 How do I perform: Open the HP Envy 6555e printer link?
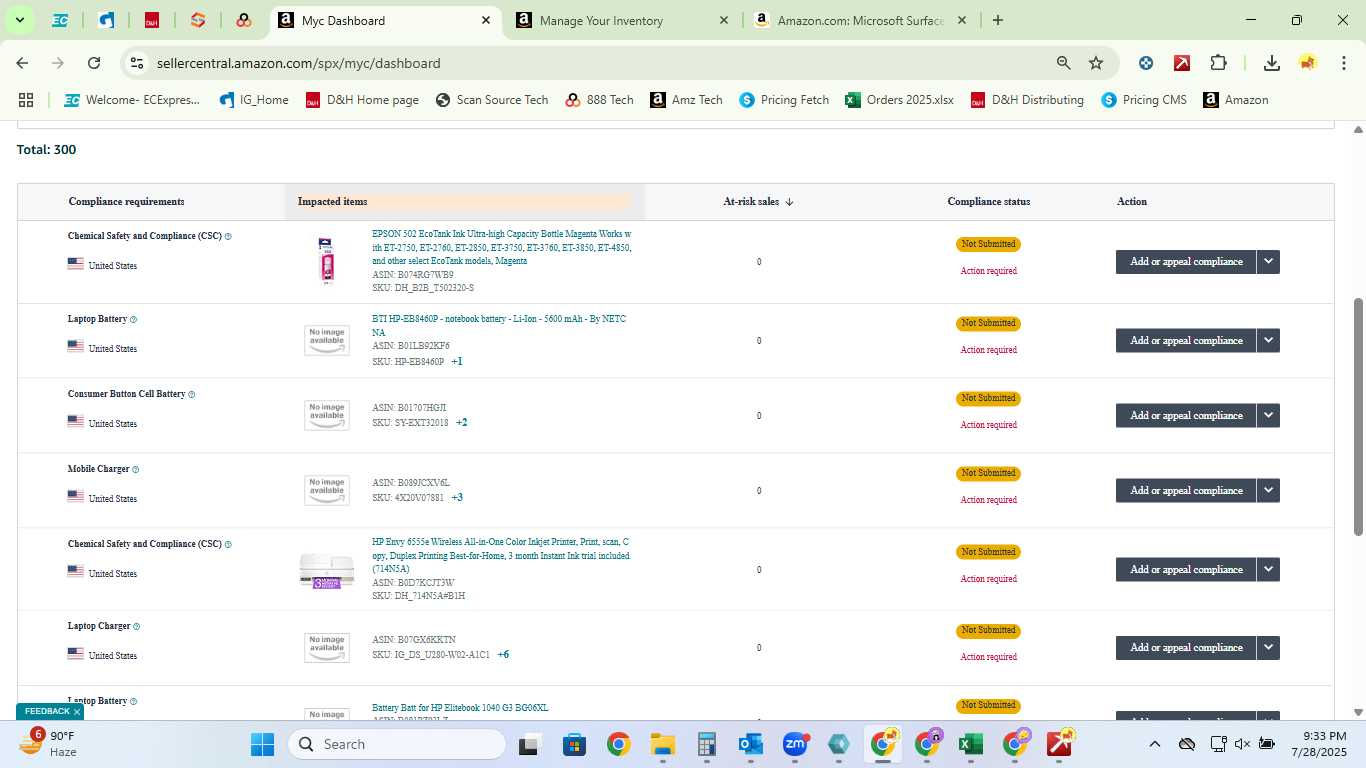click(501, 555)
